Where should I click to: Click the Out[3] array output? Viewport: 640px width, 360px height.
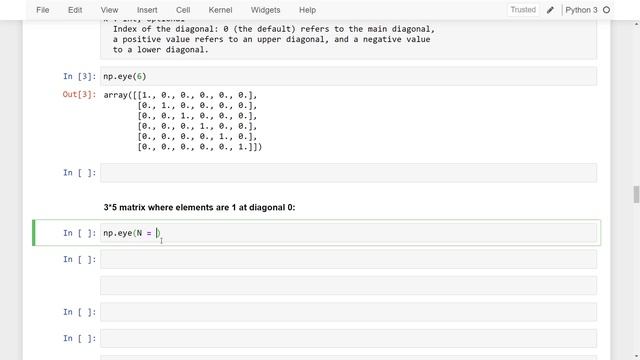pyautogui.click(x=182, y=121)
